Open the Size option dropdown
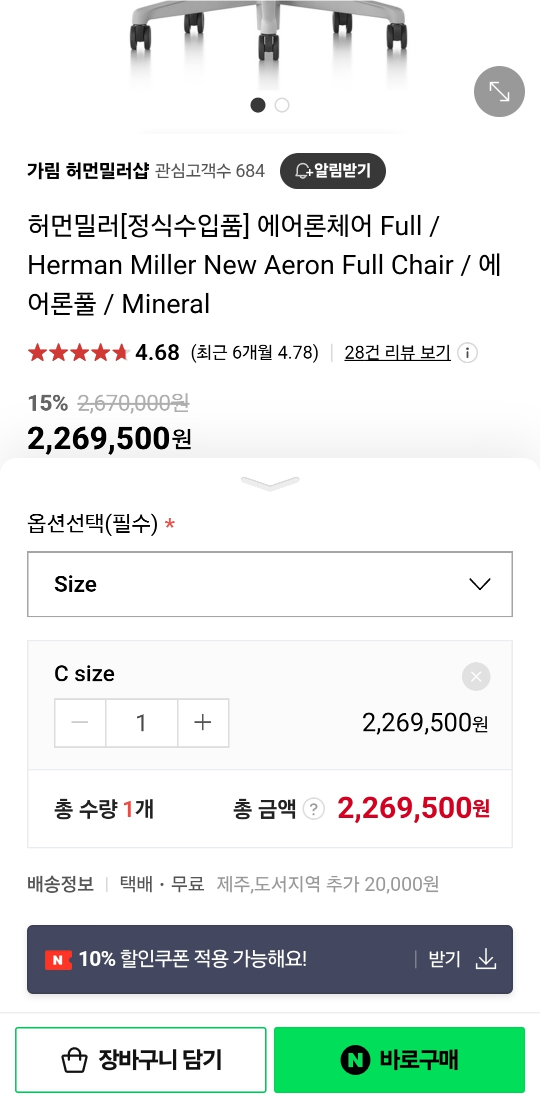 click(270, 584)
